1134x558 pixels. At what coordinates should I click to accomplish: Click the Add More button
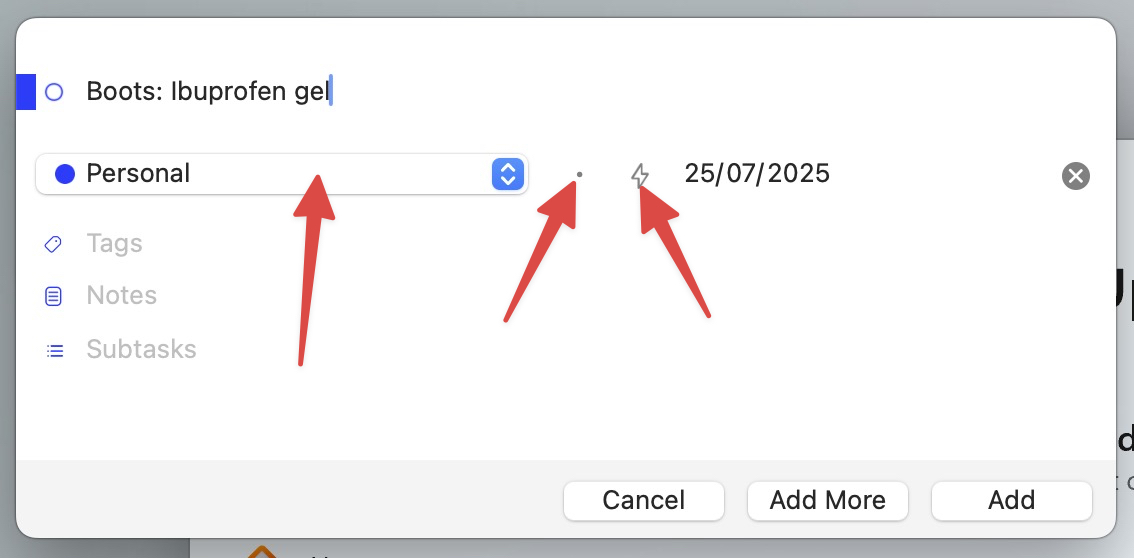click(827, 500)
